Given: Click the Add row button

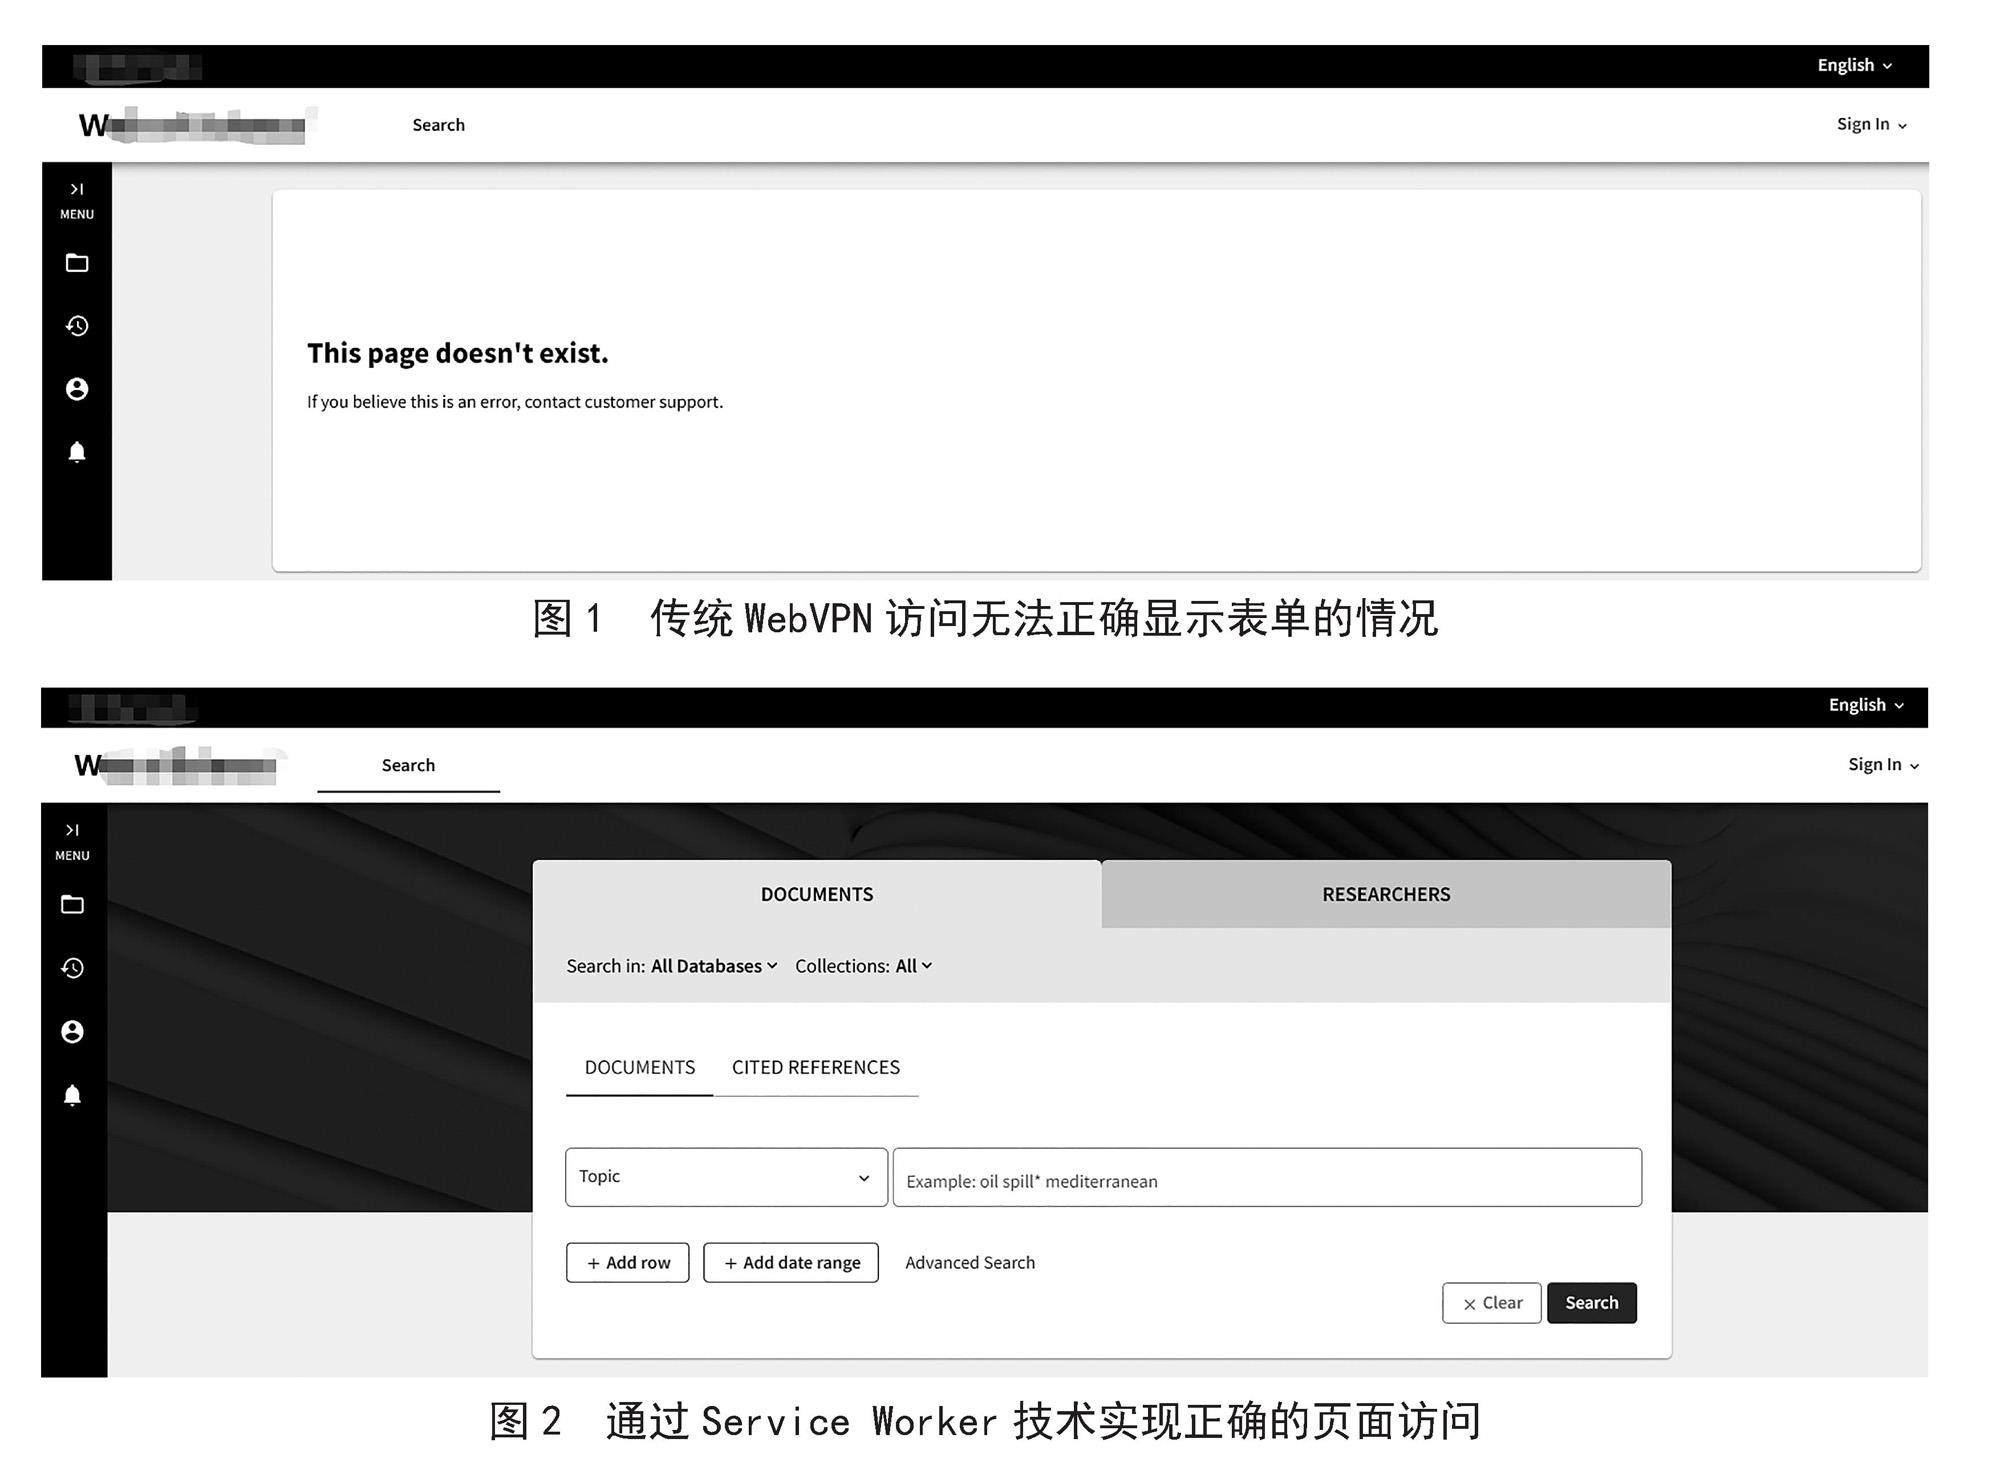Looking at the screenshot, I should [628, 1263].
